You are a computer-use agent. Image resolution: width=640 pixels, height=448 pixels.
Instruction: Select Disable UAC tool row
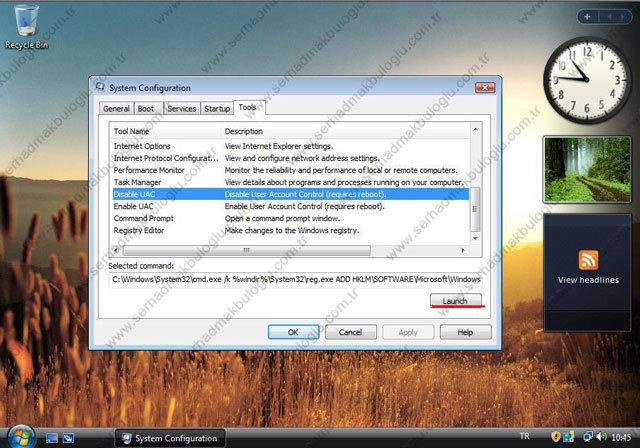[x=291, y=194]
